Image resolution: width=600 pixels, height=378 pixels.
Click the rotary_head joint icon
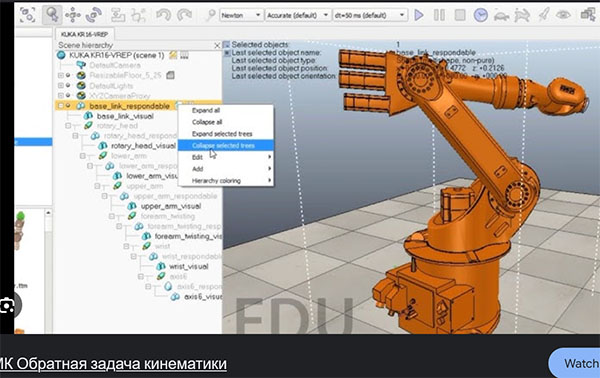pyautogui.click(x=88, y=125)
